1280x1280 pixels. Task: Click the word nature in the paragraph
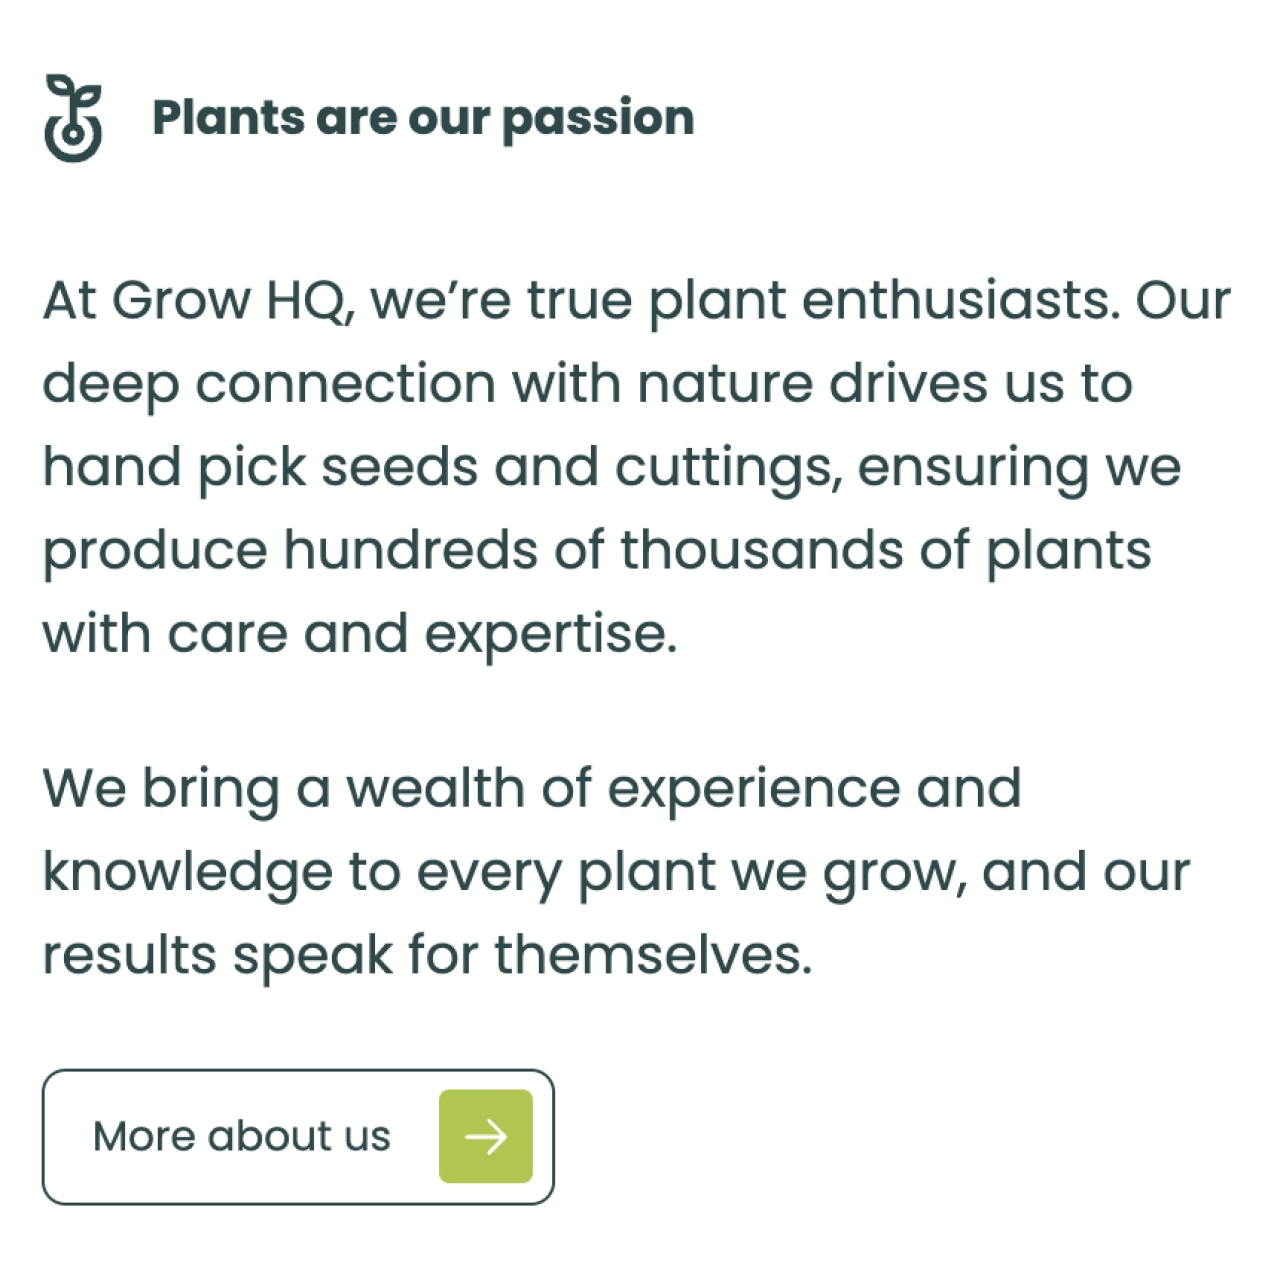pos(725,385)
